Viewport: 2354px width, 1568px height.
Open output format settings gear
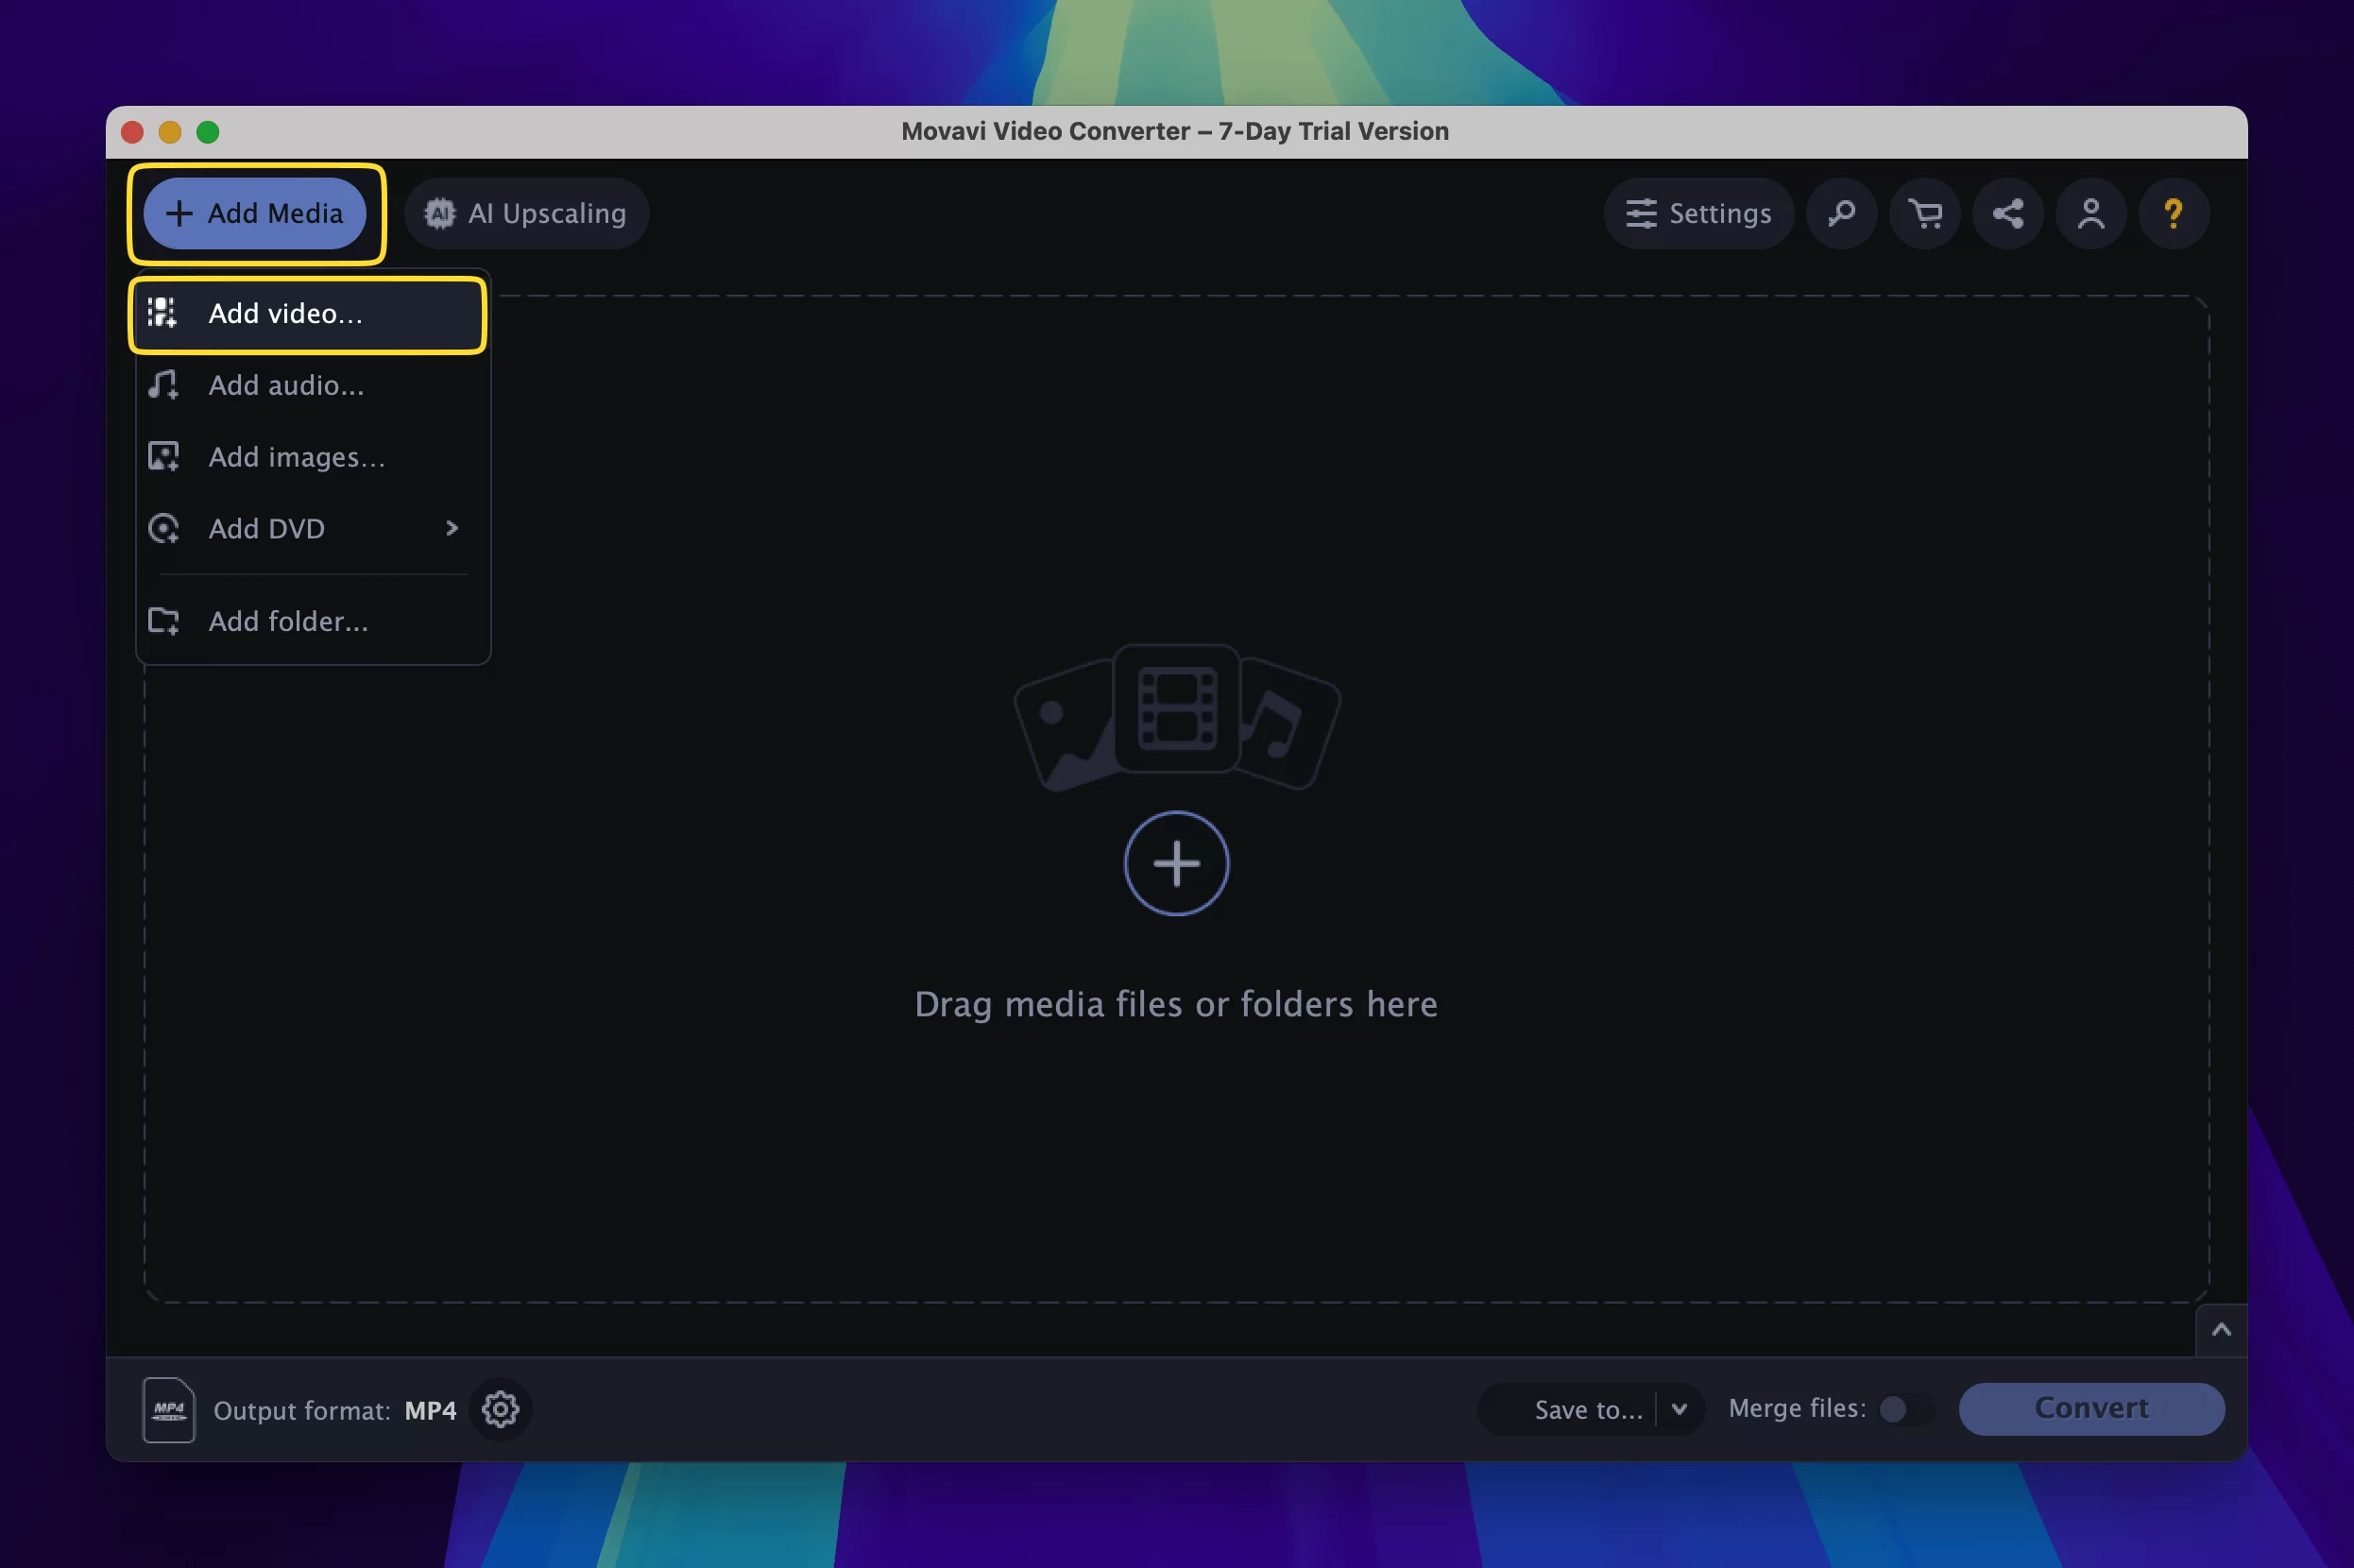(500, 1409)
